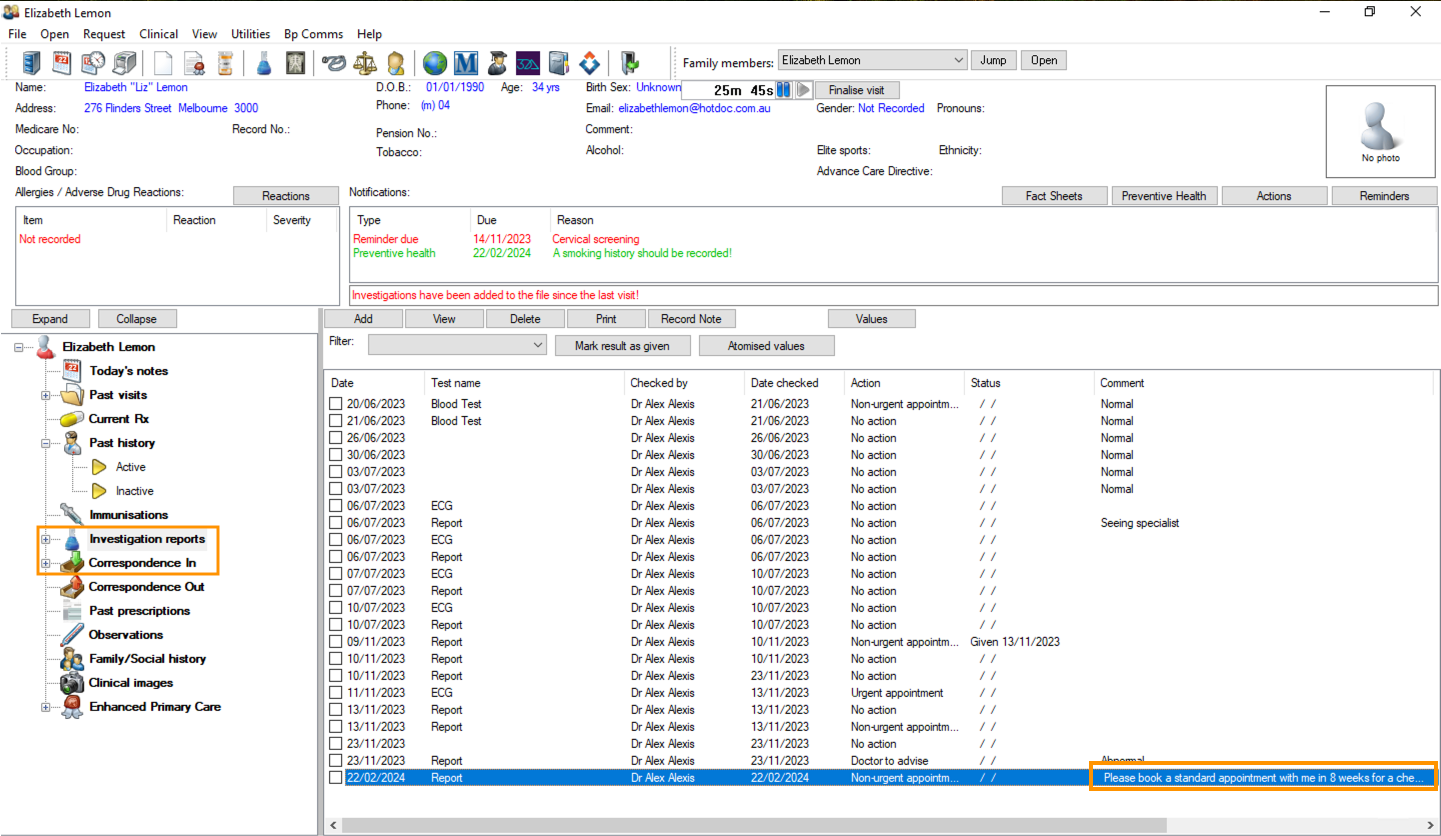
Task: Click the blue-orange diamond logo icon
Action: (590, 63)
